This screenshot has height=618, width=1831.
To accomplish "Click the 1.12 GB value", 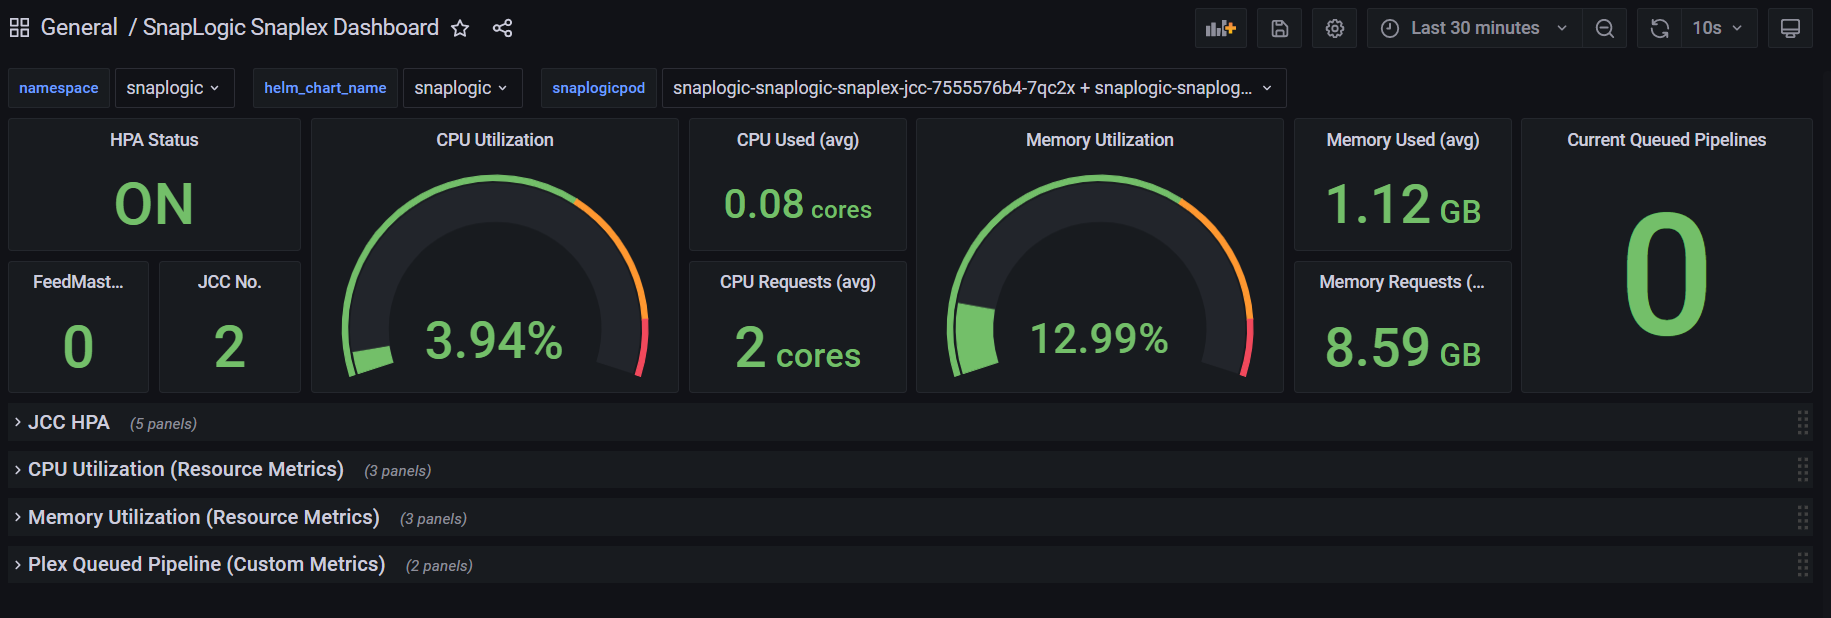I will click(1403, 205).
